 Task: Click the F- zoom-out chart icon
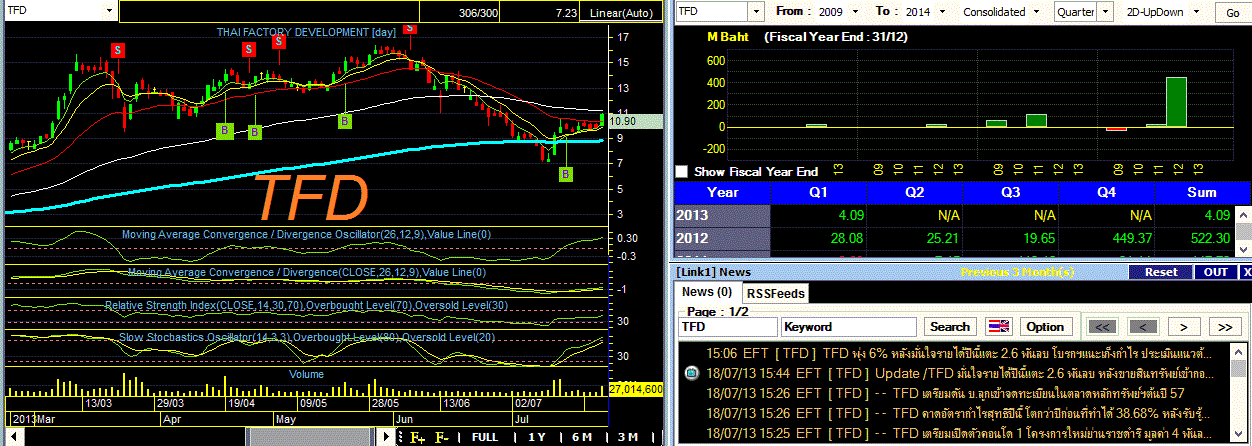click(441, 437)
